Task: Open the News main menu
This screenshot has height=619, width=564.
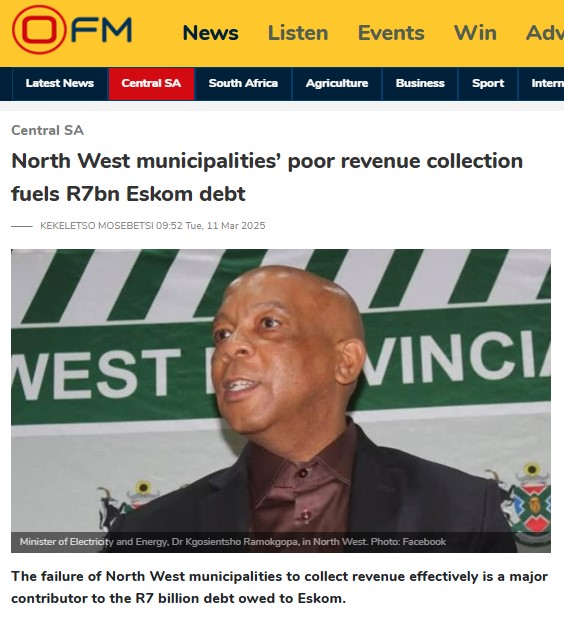Action: pos(210,33)
